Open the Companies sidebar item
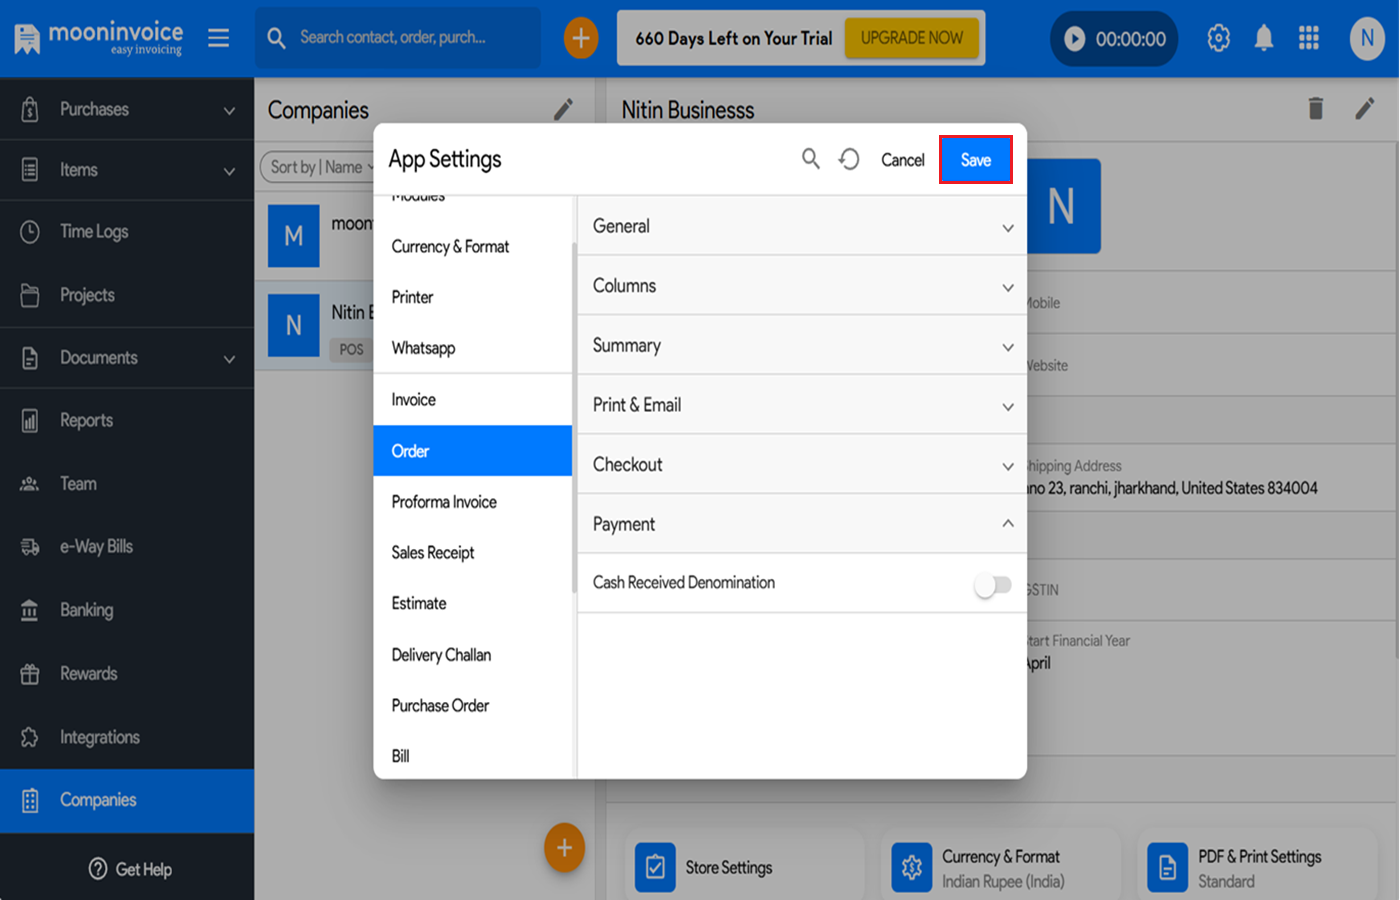The image size is (1400, 900). click(127, 800)
